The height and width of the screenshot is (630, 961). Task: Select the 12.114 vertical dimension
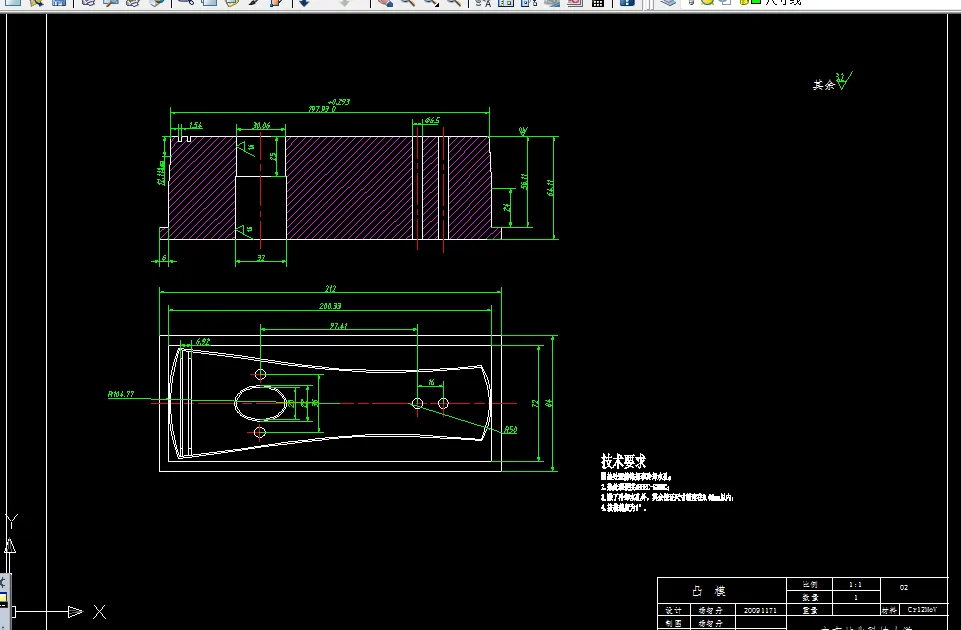pyautogui.click(x=161, y=173)
